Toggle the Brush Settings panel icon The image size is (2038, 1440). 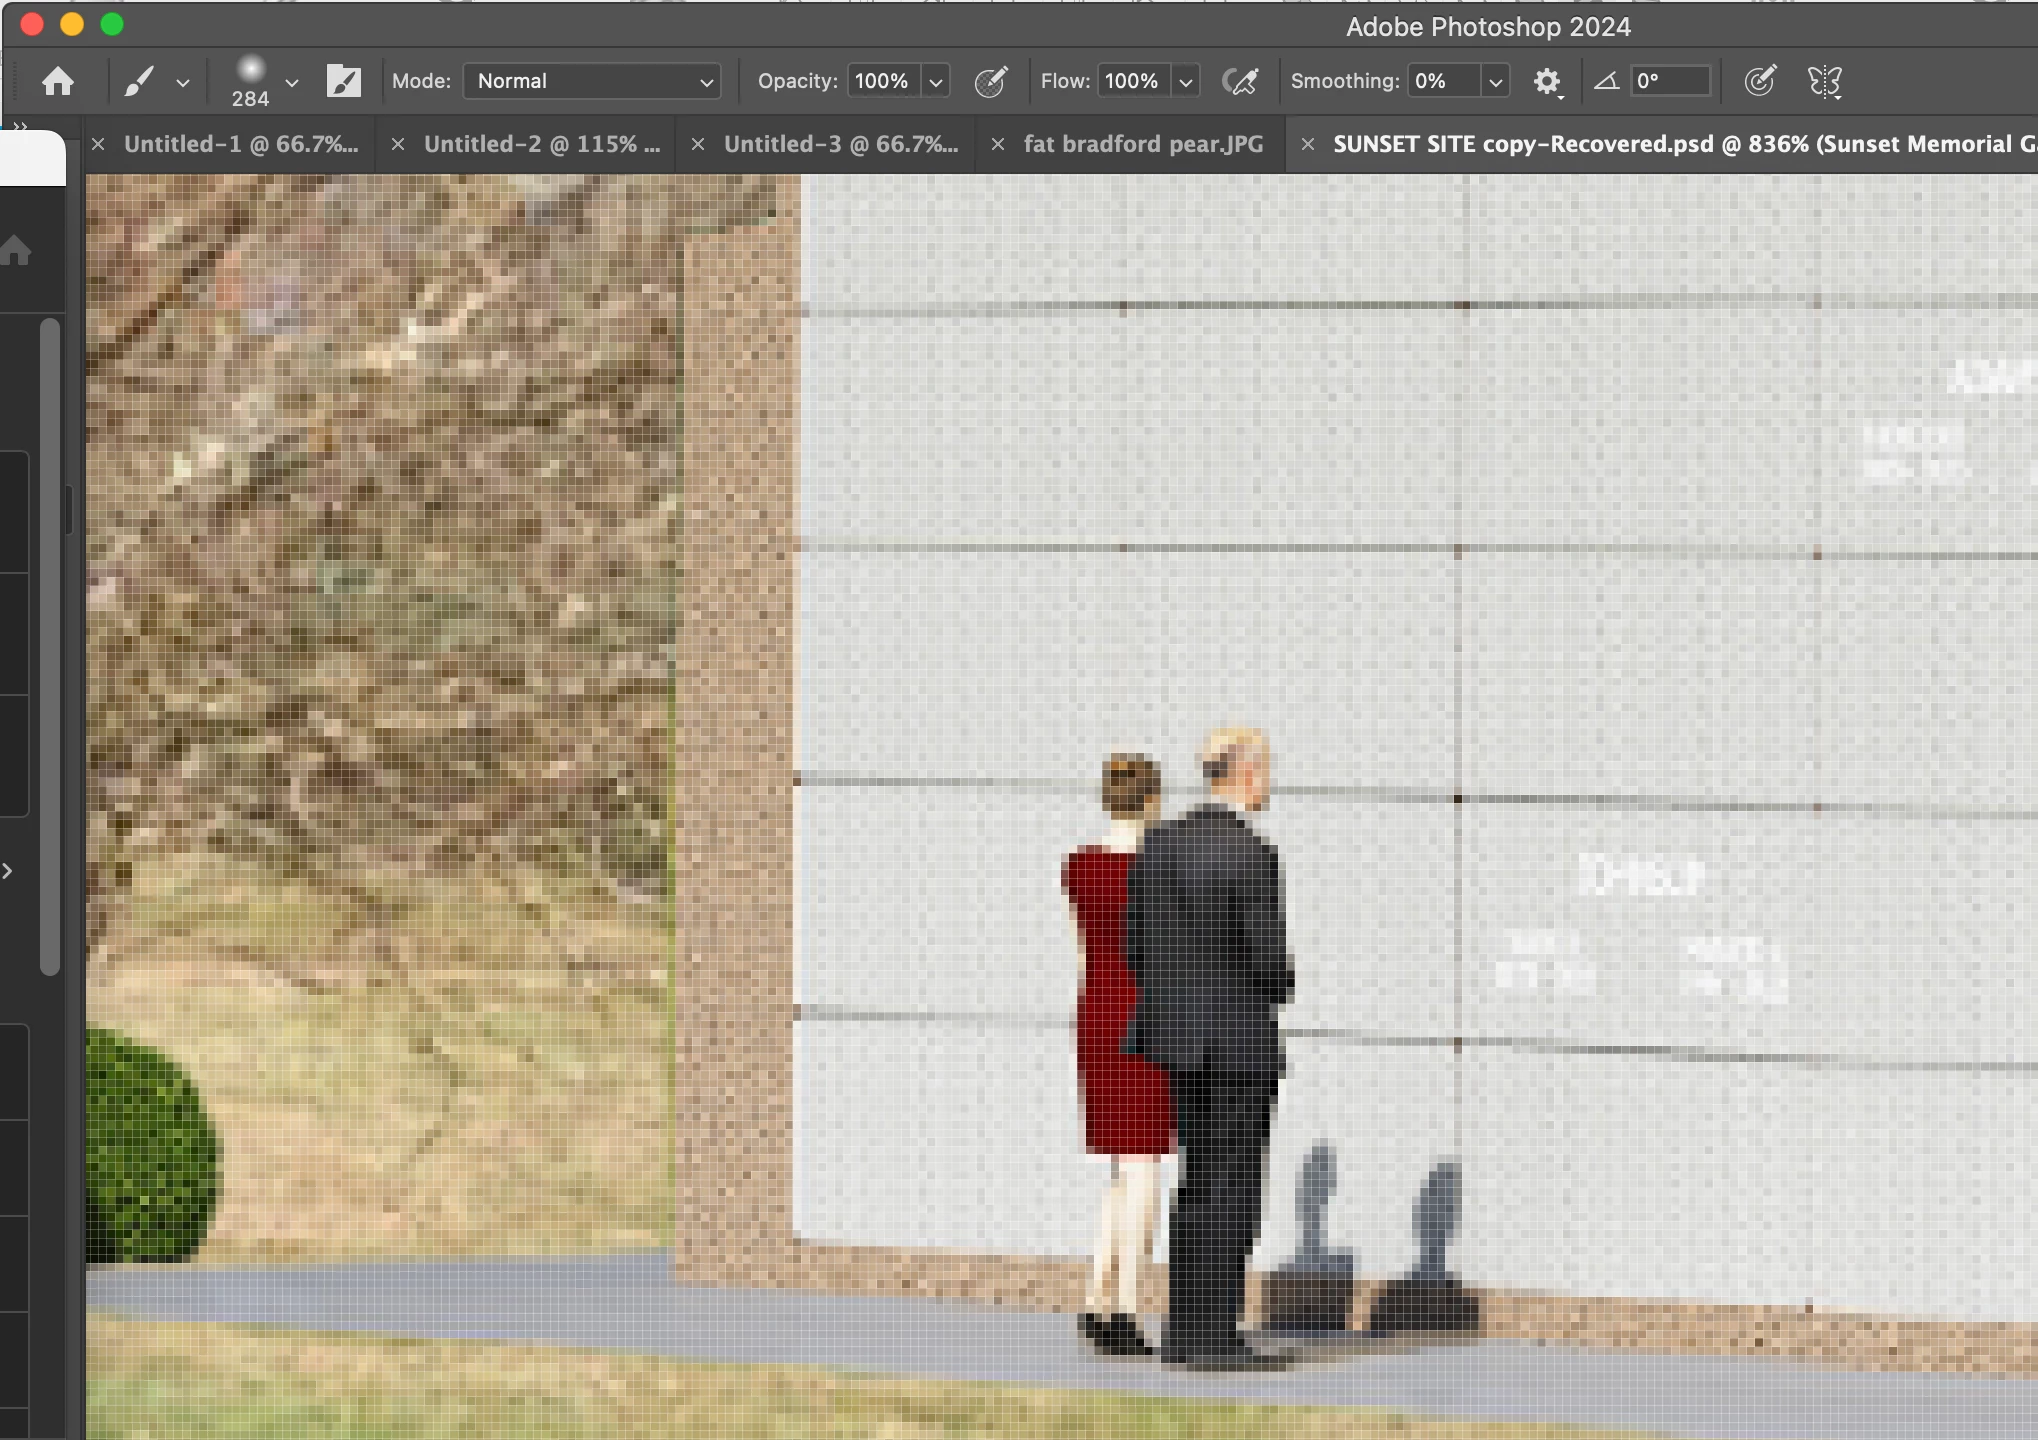[x=343, y=81]
